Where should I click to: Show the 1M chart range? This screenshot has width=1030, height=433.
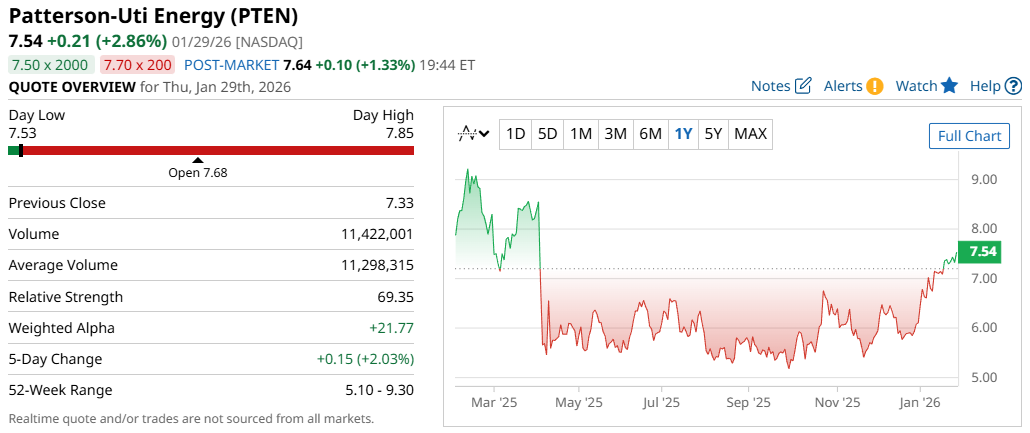click(x=581, y=133)
